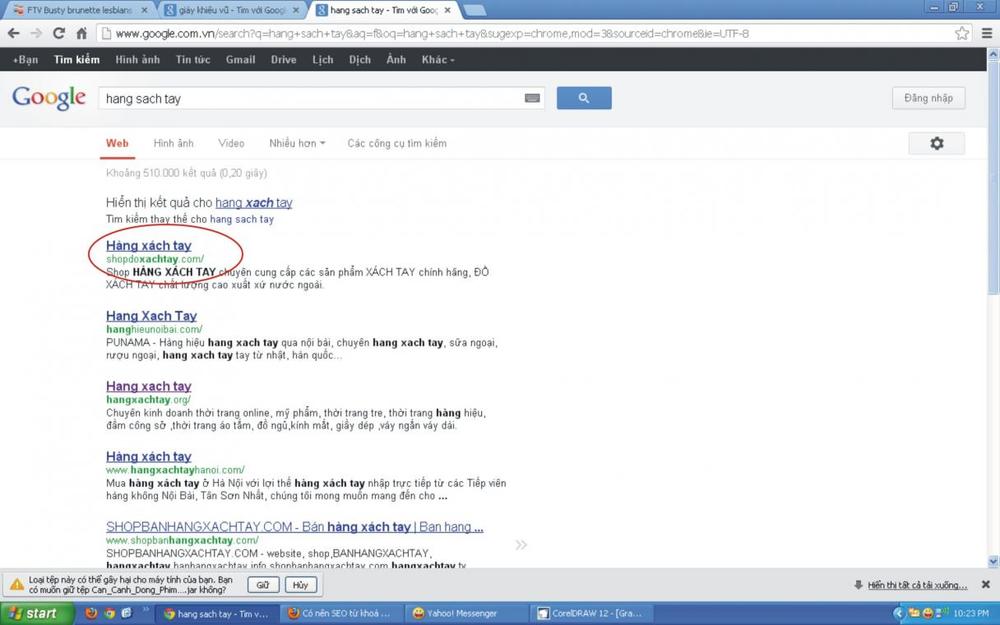Open 'Hang Xach Tay' hanghieunoibai.com result
This screenshot has width=1000, height=625.
(x=152, y=316)
